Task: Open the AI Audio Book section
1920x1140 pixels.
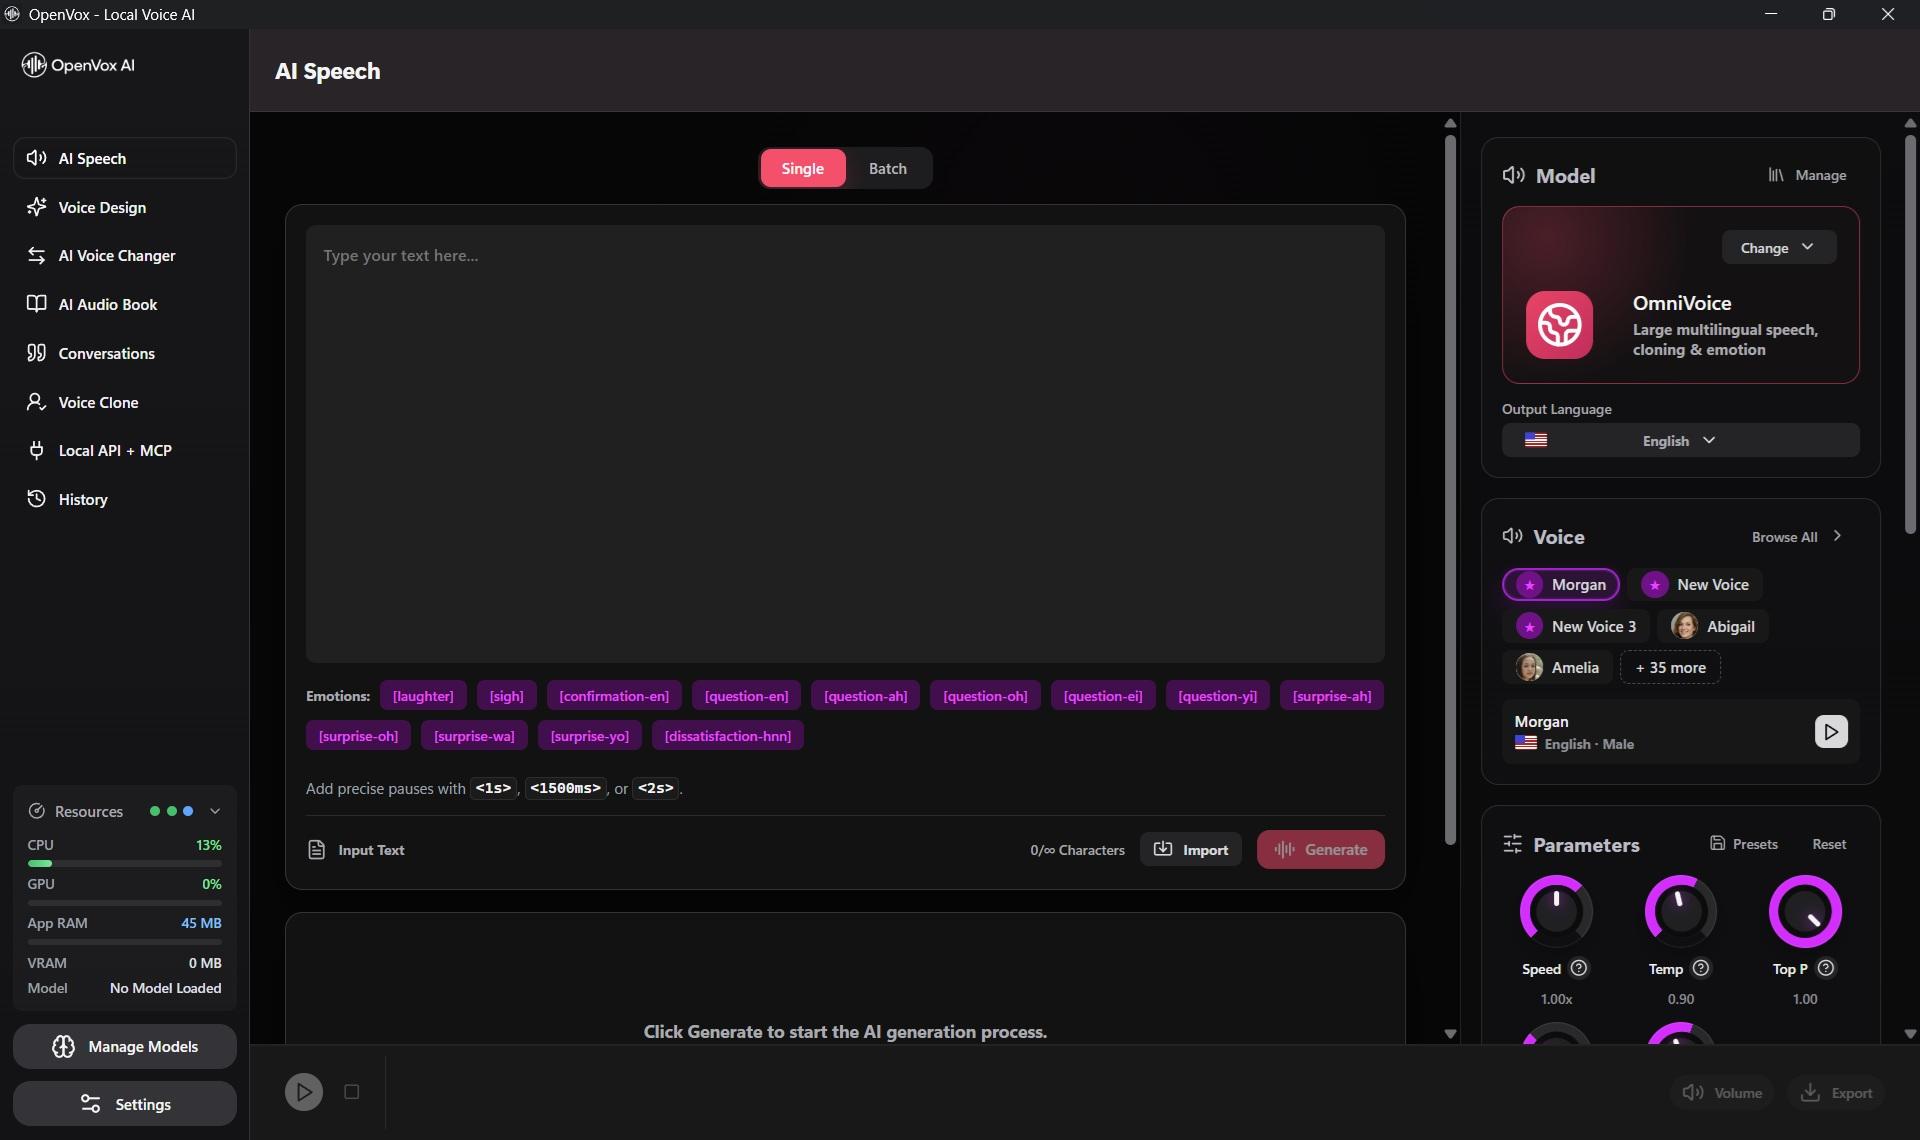Action: pyautogui.click(x=125, y=304)
